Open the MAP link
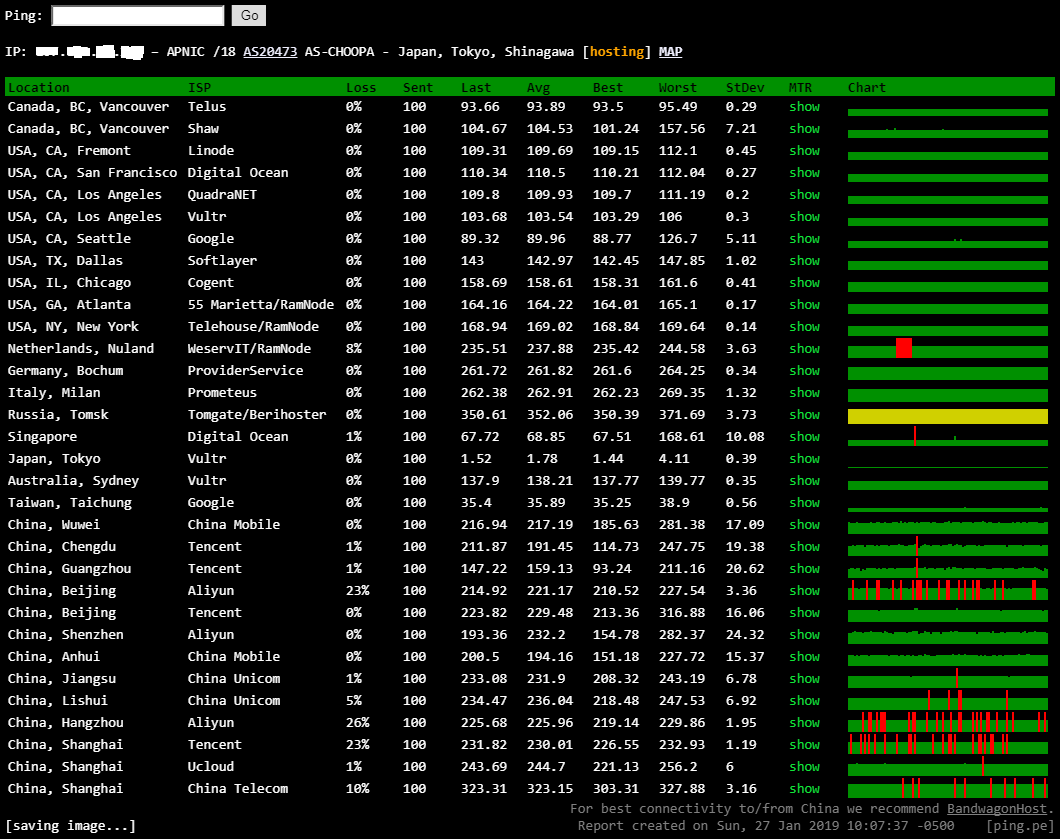 click(x=671, y=52)
